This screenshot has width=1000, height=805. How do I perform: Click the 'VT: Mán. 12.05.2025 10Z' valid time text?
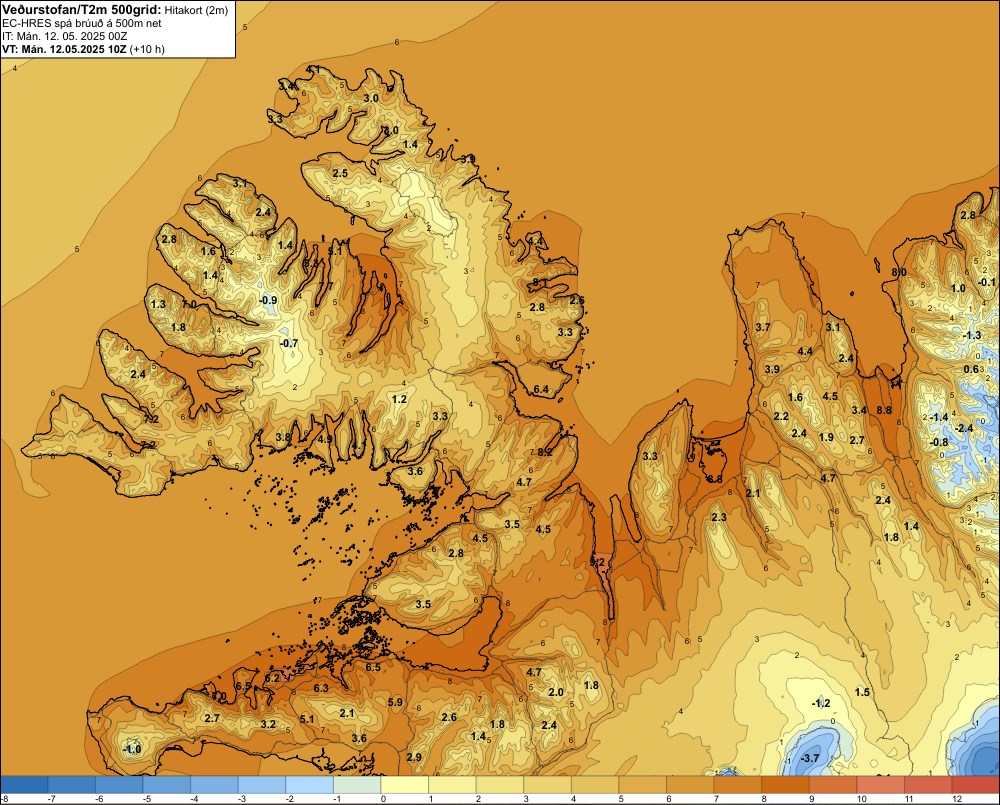(x=64, y=49)
